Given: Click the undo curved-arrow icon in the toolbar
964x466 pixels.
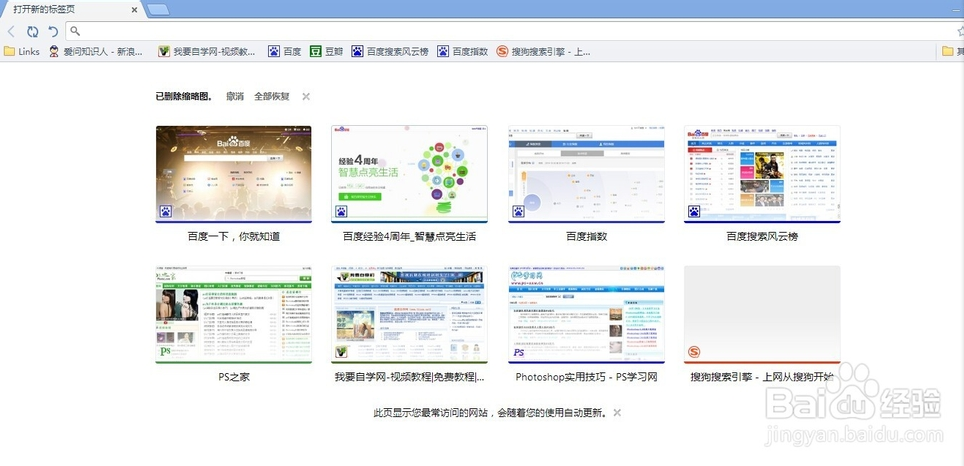Looking at the screenshot, I should [53, 31].
